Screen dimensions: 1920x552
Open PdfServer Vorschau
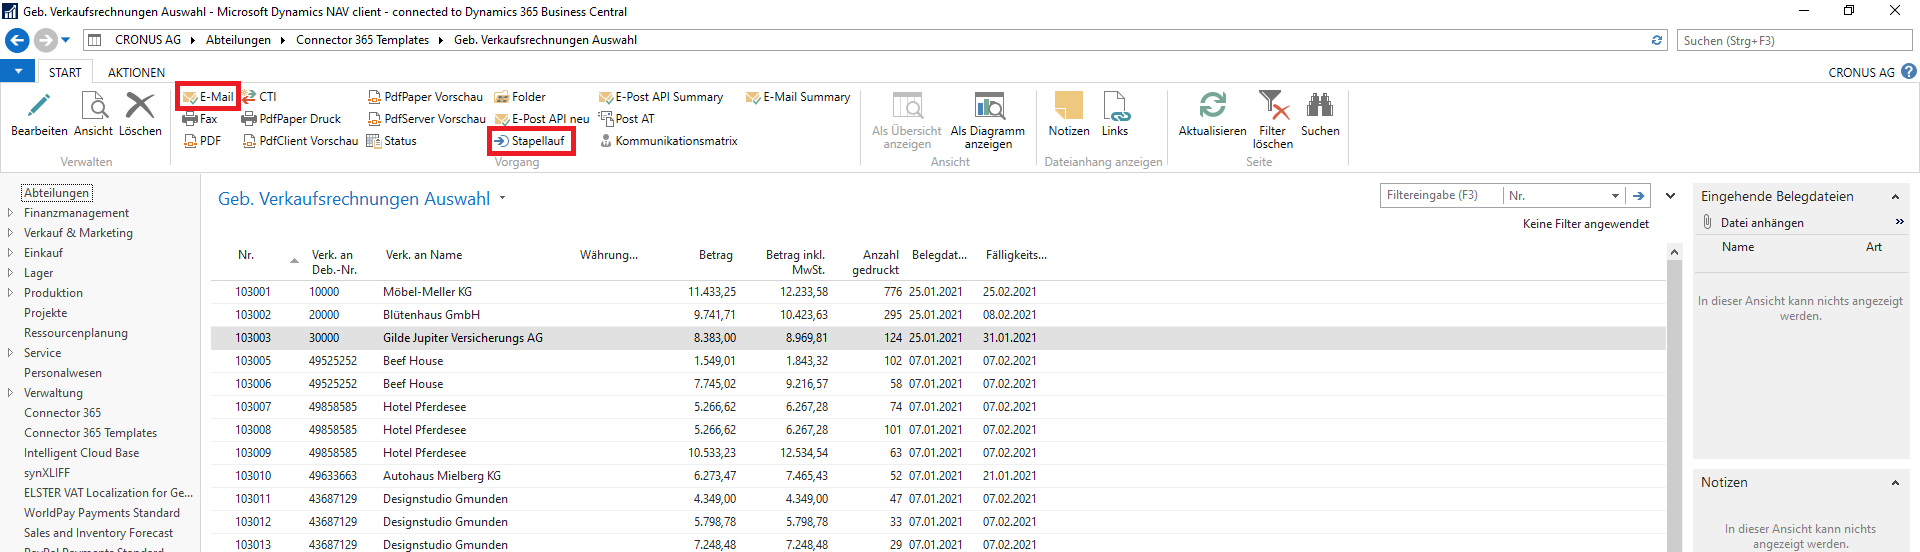(426, 119)
